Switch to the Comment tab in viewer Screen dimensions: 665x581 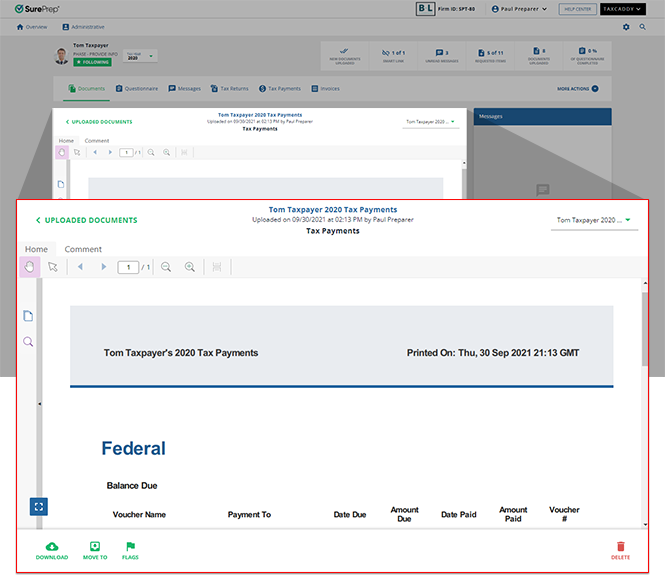(83, 249)
